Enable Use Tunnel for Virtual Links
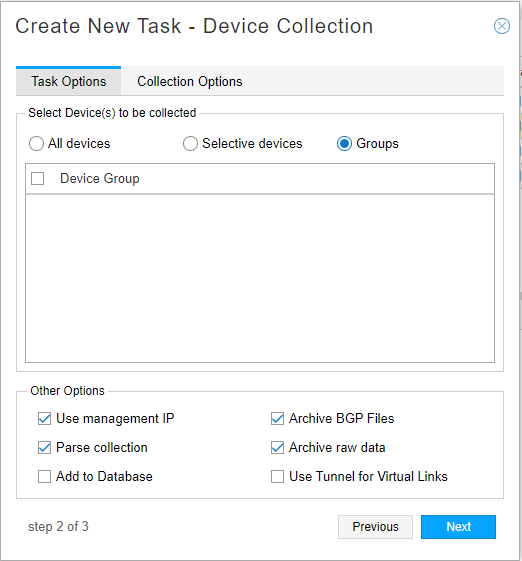 (x=277, y=477)
